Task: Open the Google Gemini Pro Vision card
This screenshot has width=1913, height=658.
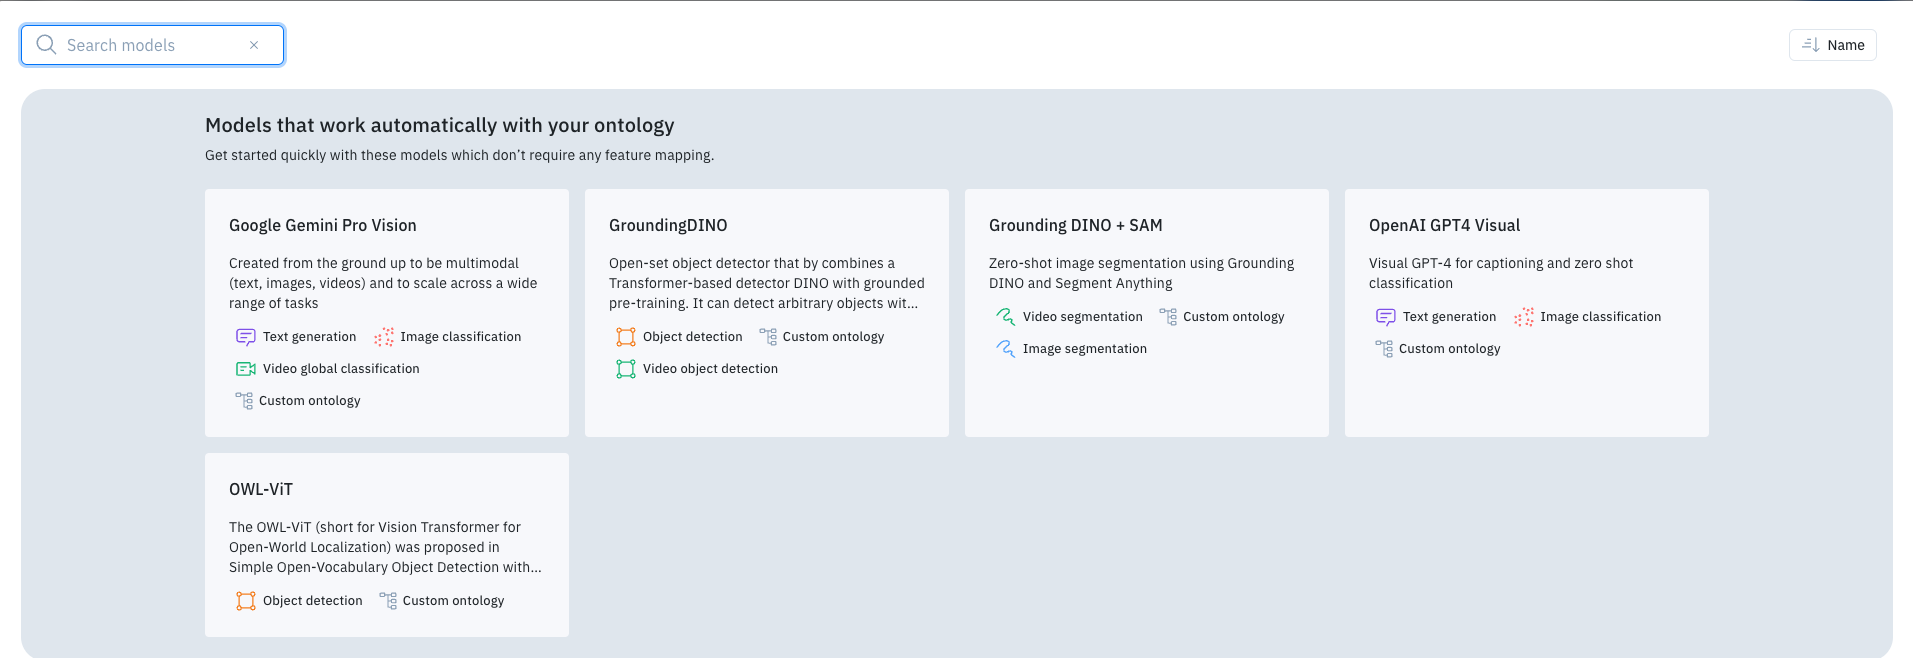Action: click(x=387, y=313)
